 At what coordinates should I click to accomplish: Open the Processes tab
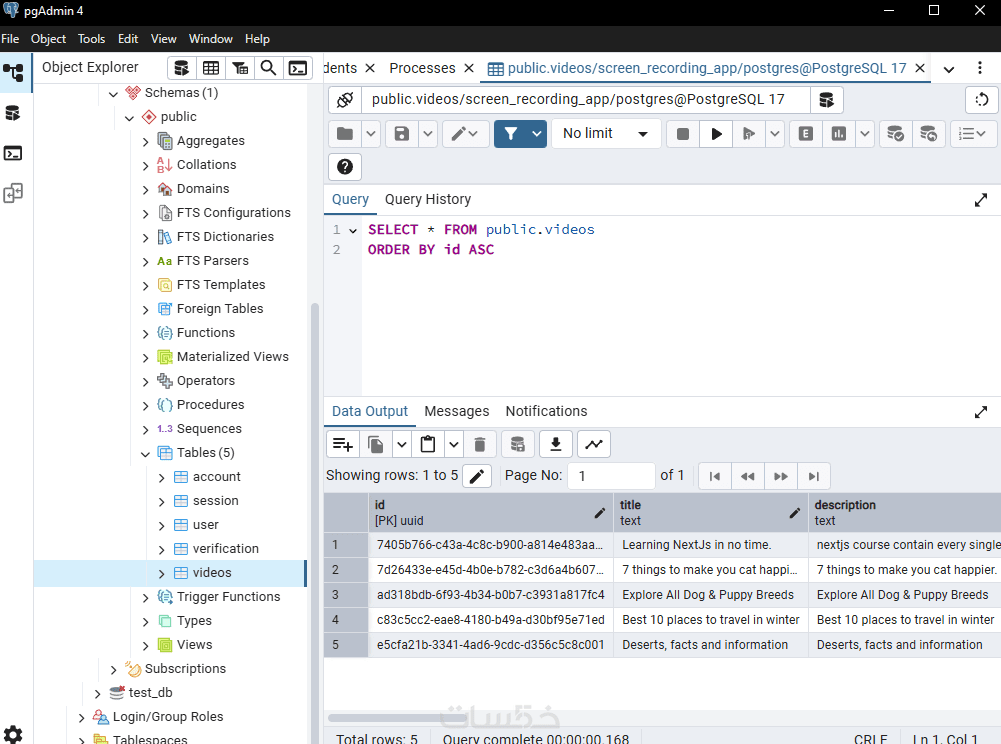(422, 68)
